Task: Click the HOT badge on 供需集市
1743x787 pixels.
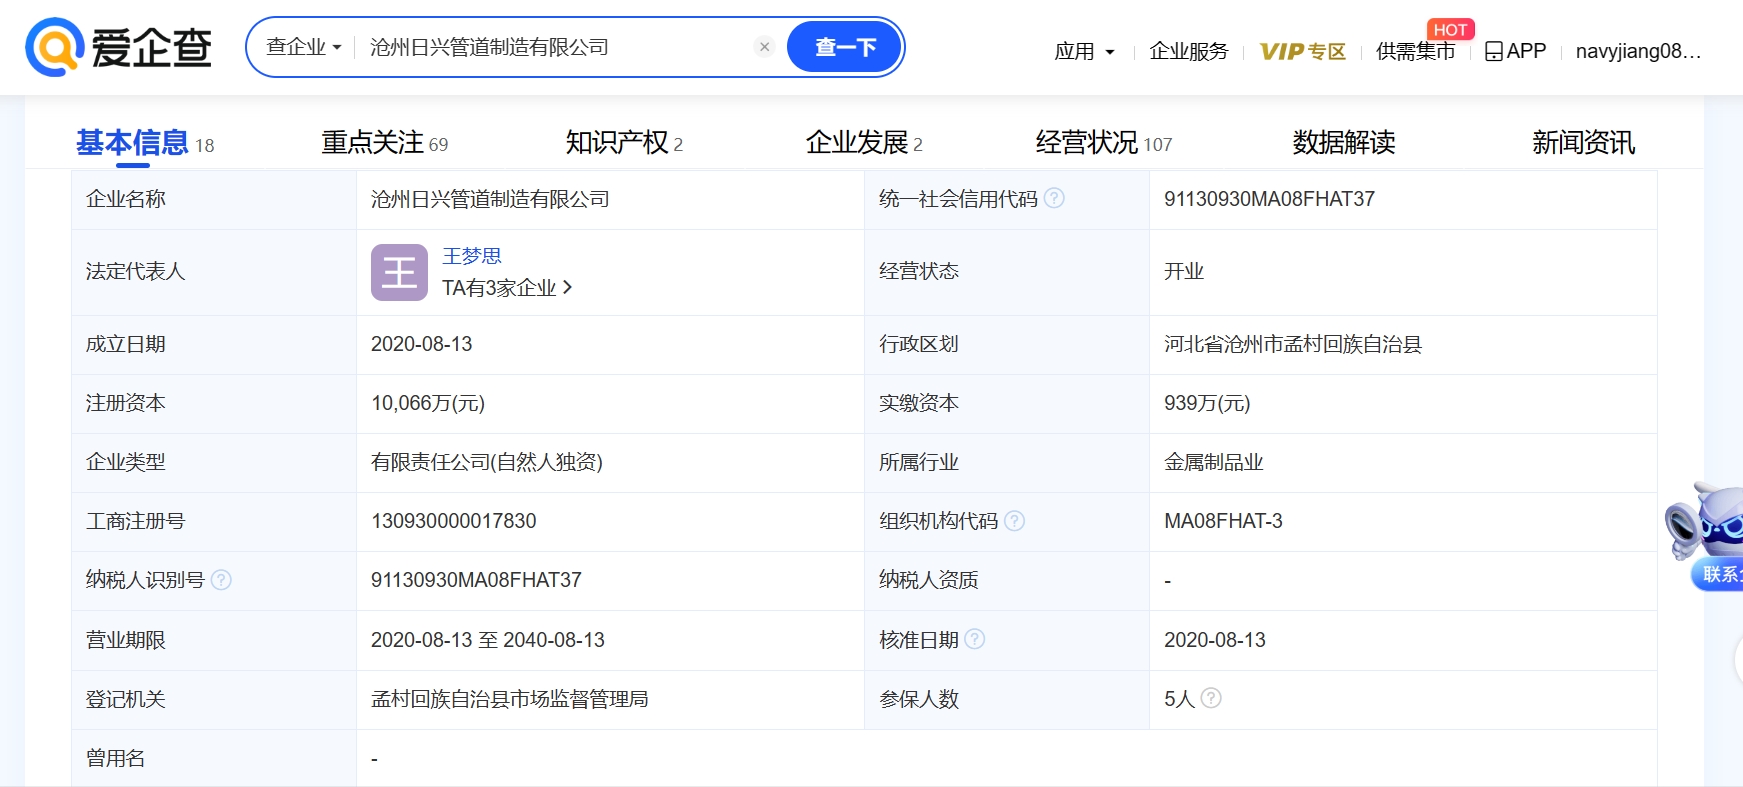Action: click(x=1450, y=30)
